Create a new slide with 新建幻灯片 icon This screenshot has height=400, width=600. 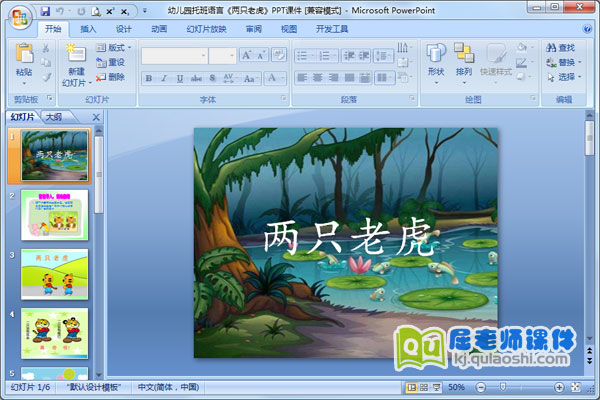[x=76, y=53]
